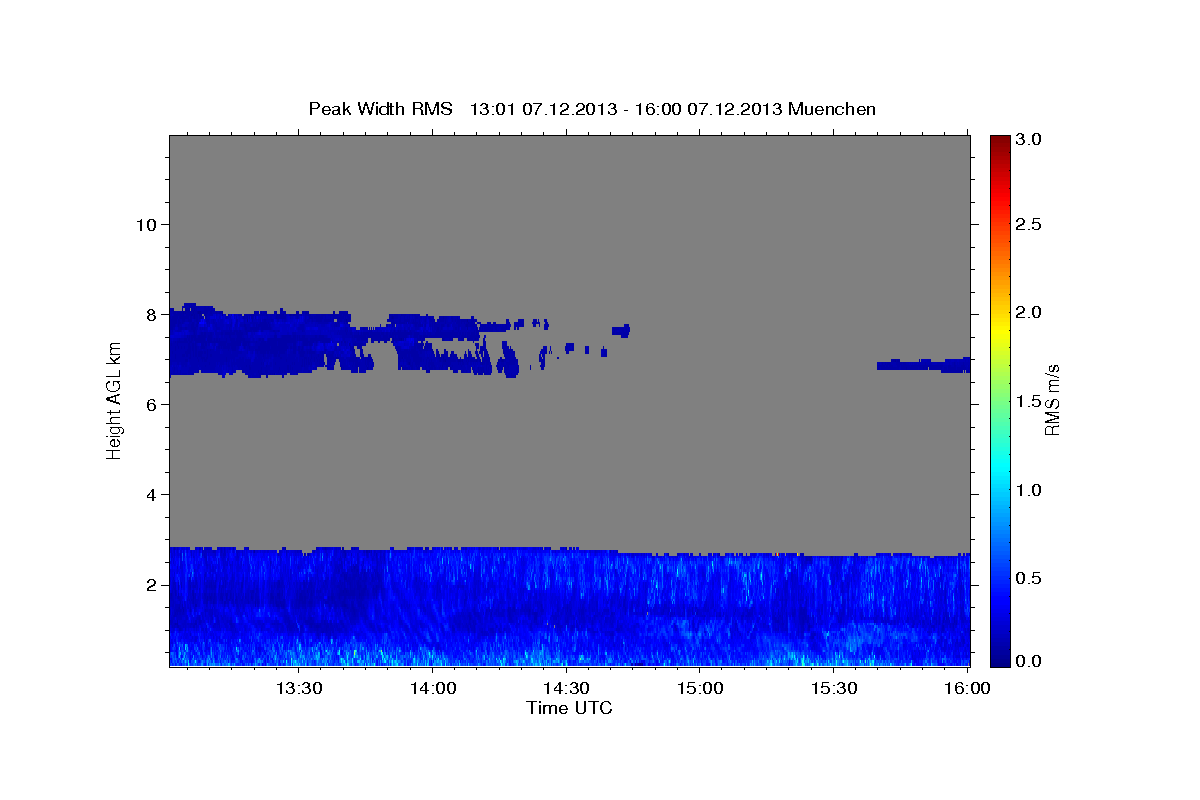The height and width of the screenshot is (800, 1200).
Task: Click the height axis label 6
Action: coord(153,404)
